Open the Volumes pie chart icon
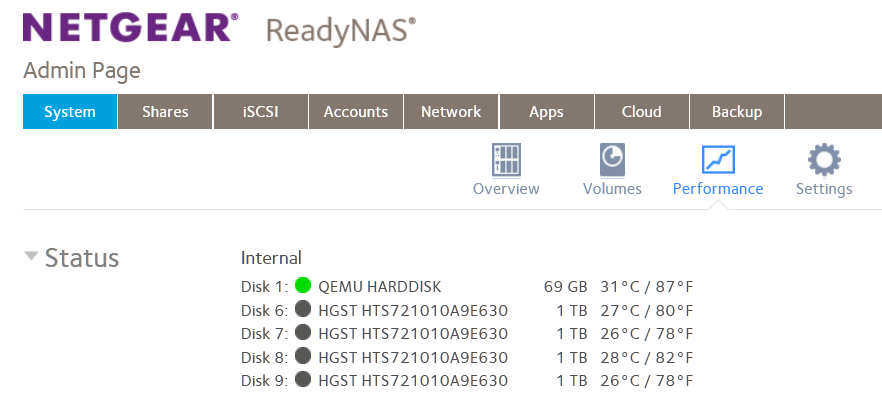 pos(612,159)
